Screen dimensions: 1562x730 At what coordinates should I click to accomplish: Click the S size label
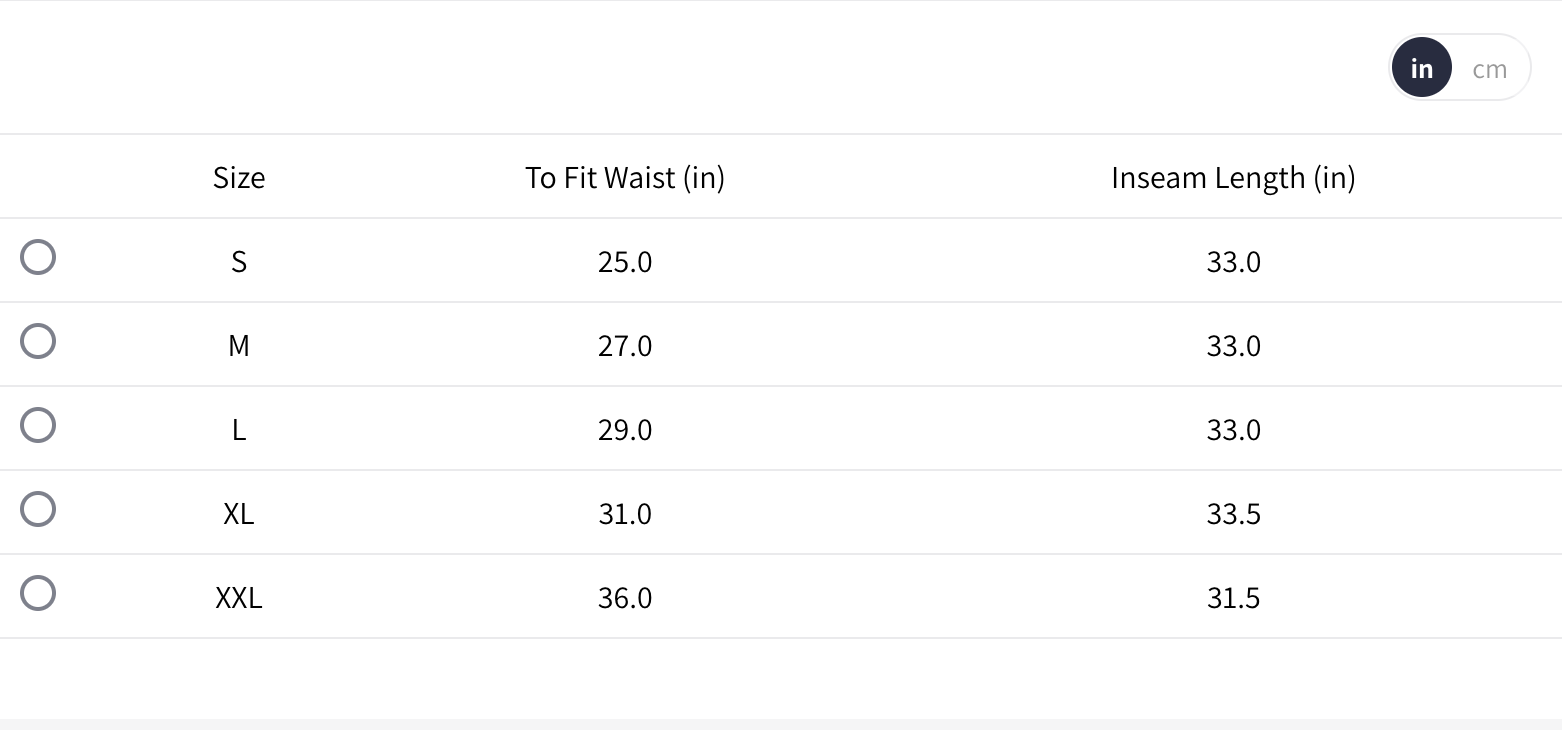[x=239, y=262]
